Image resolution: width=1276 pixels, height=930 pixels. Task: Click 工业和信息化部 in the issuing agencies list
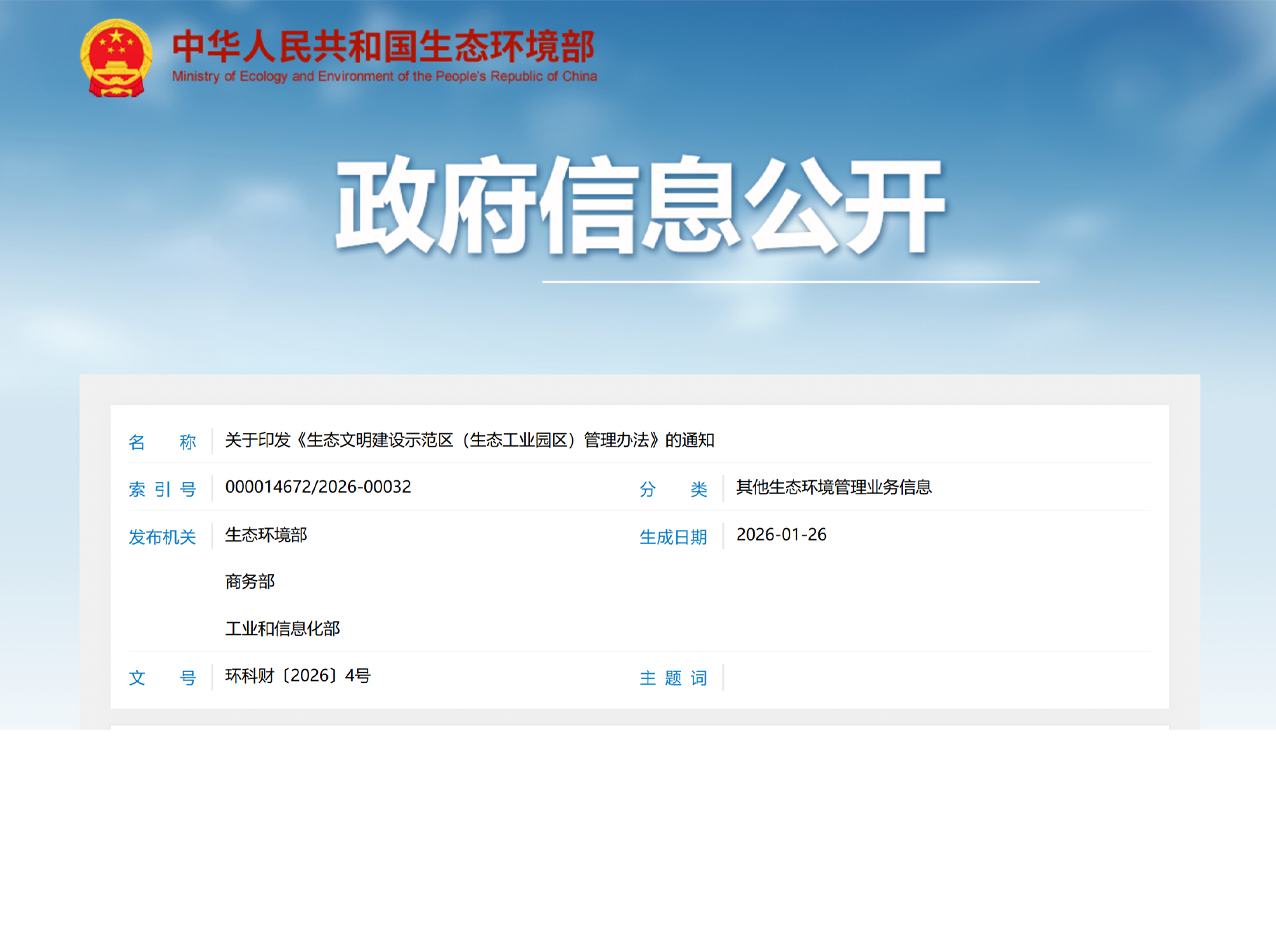point(282,629)
